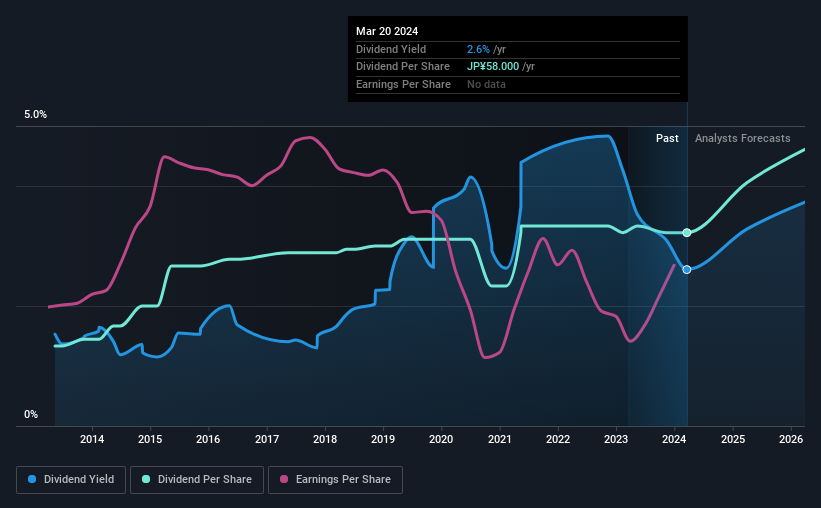Click the 2020 x-axis label
The image size is (821, 508).
(x=441, y=439)
